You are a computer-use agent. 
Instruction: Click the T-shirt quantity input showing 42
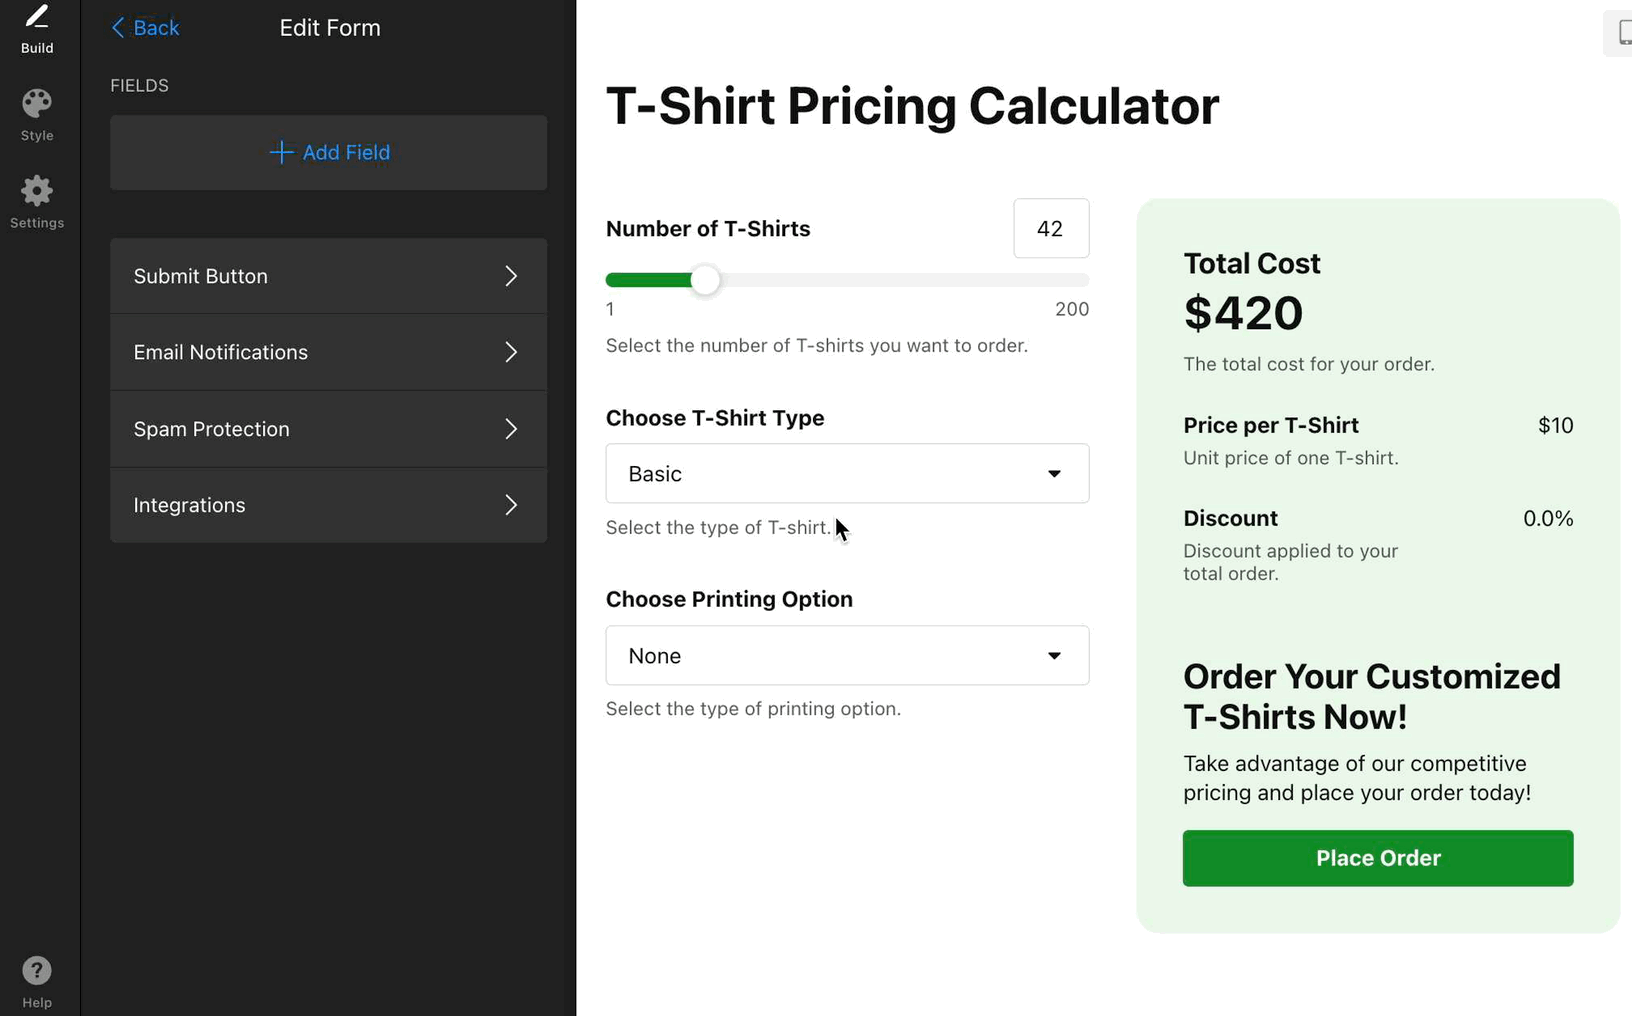(1050, 229)
